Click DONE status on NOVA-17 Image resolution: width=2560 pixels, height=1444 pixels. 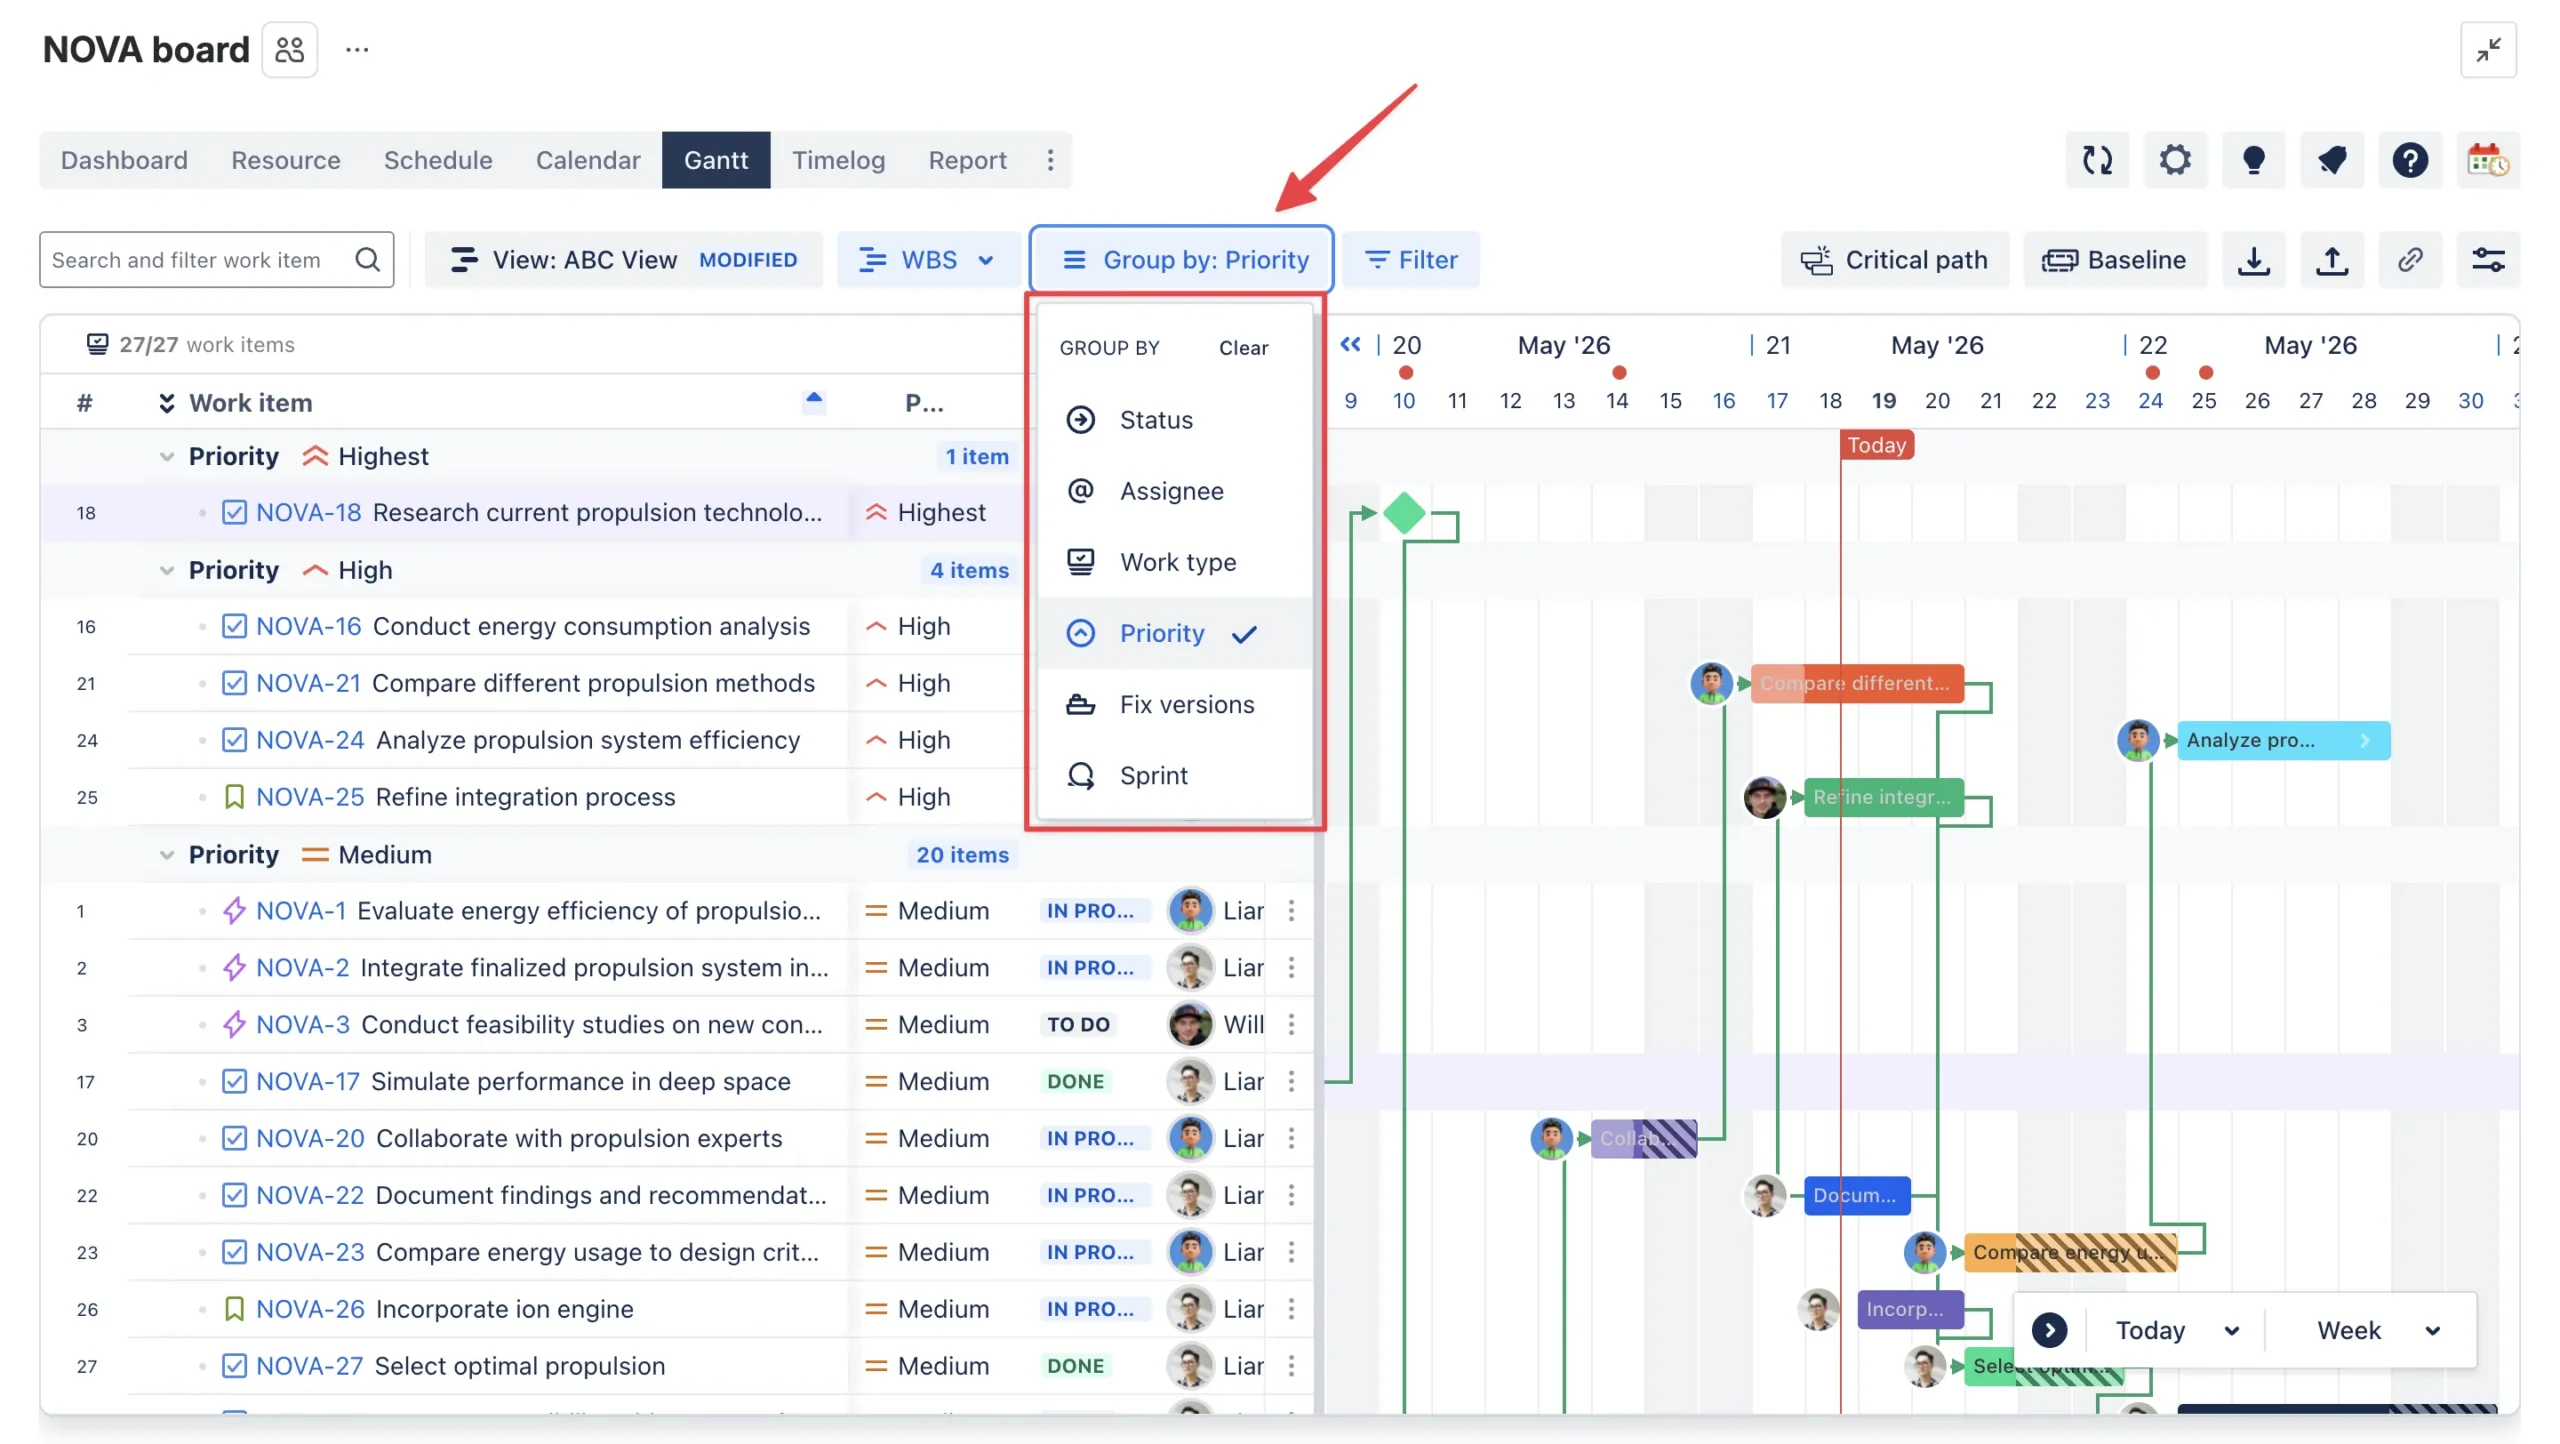pos(1075,1081)
